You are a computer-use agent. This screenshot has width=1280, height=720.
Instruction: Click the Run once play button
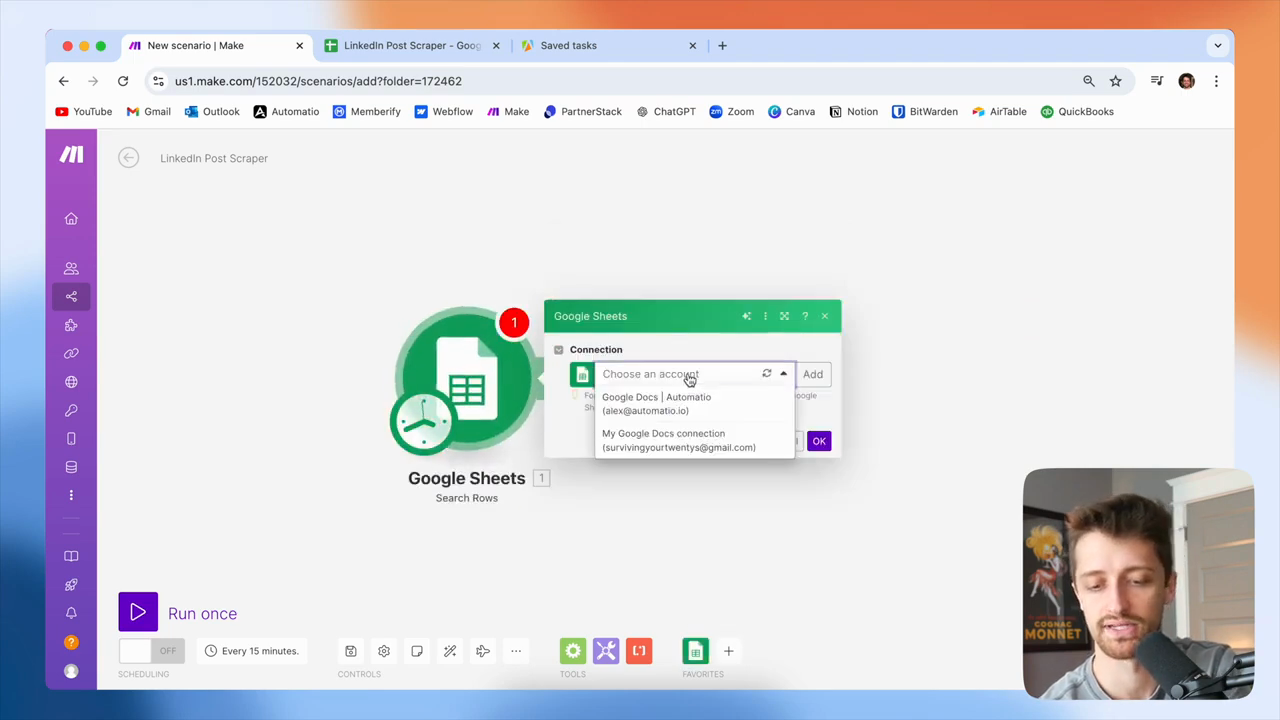pyautogui.click(x=138, y=613)
